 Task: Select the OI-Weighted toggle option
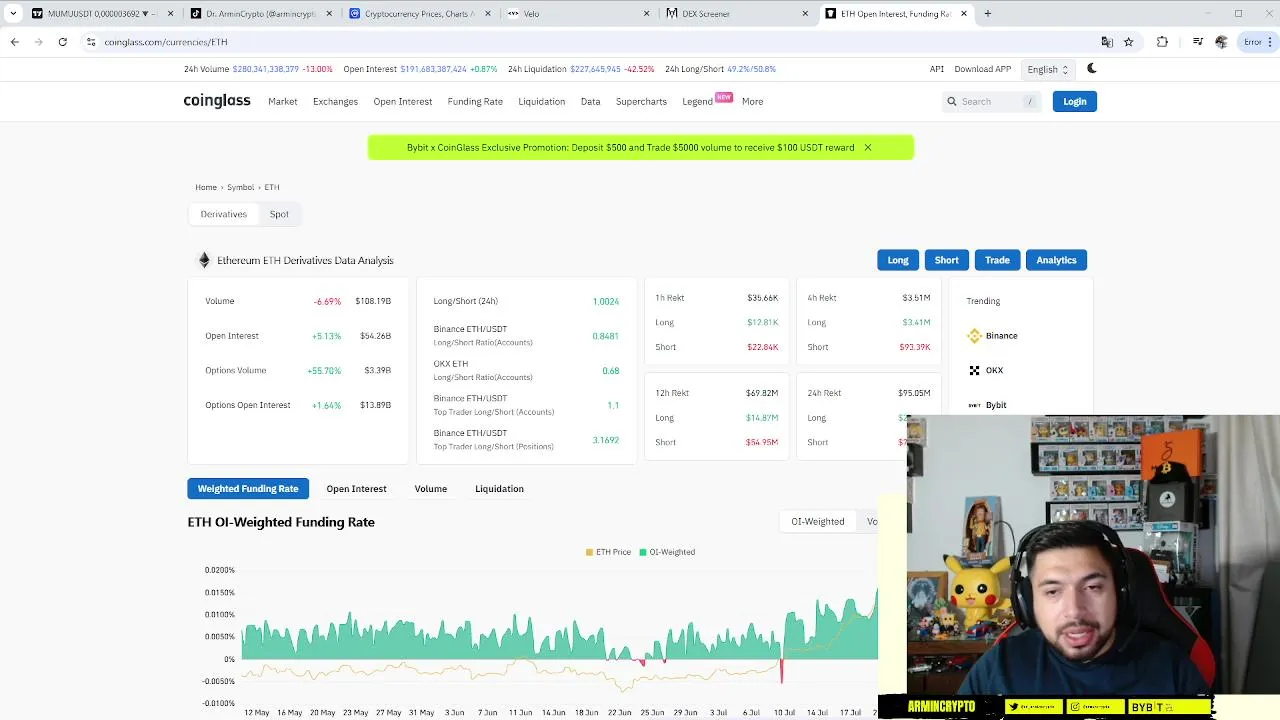(817, 521)
